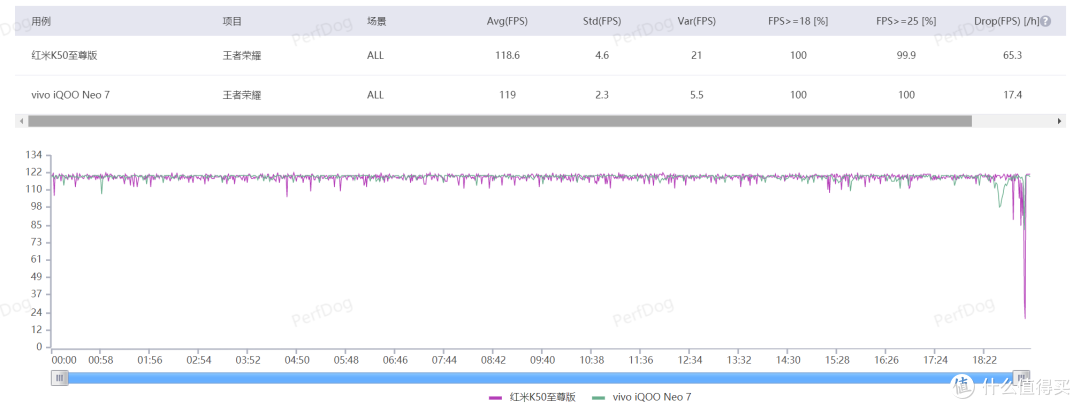Click the Std(FPS) column header

[602, 21]
